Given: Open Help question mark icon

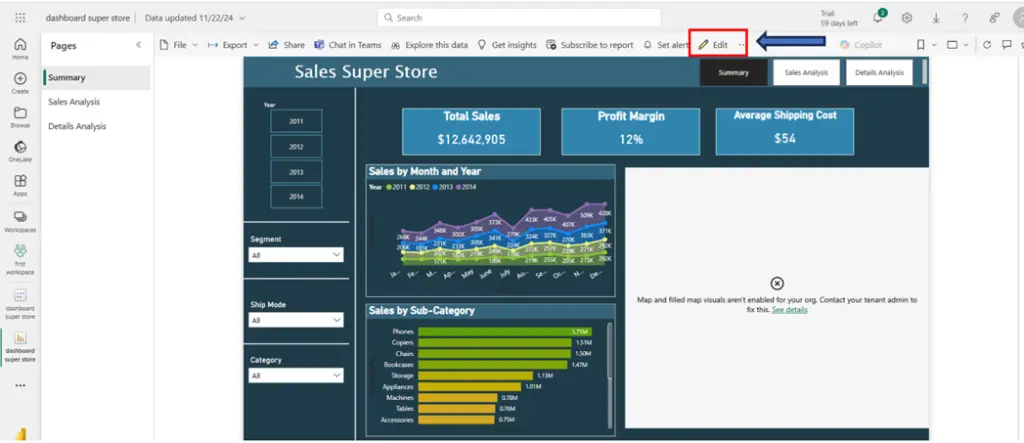Looking at the screenshot, I should [x=965, y=18].
